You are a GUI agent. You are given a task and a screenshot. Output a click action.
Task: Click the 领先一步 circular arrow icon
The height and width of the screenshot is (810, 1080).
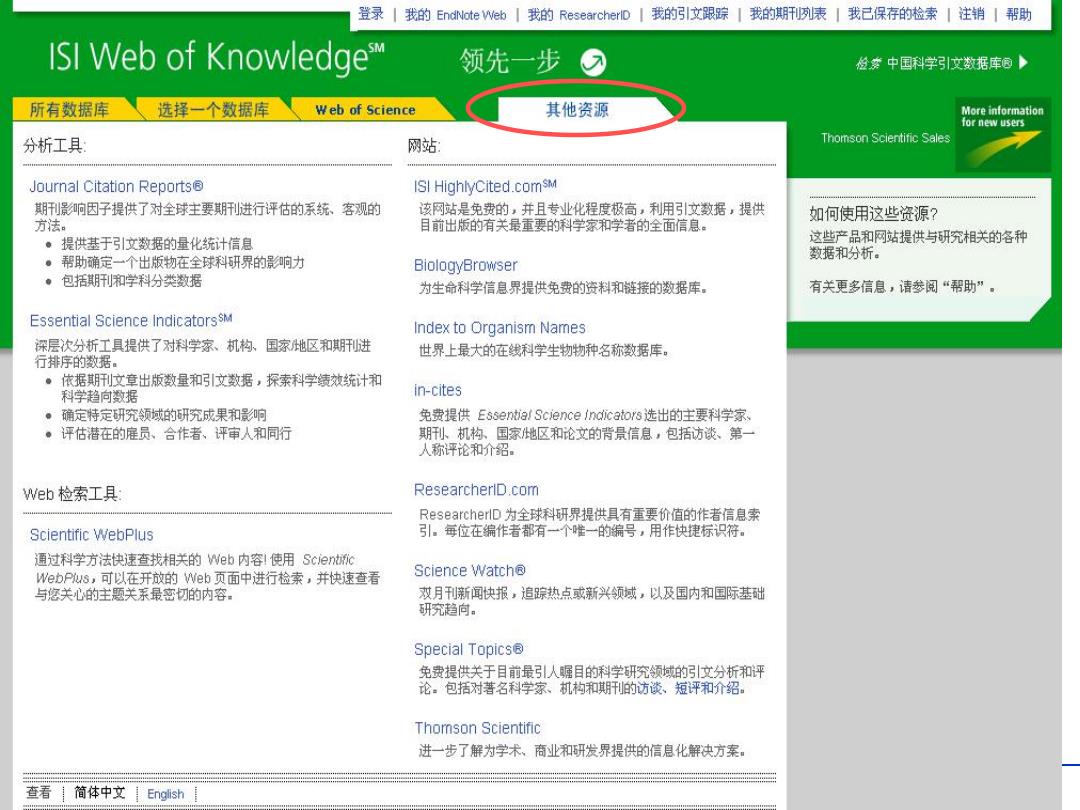[593, 62]
